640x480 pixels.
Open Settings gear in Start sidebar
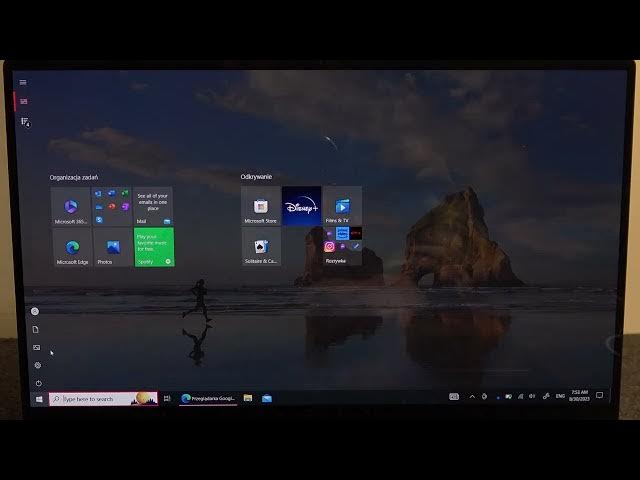tap(37, 365)
